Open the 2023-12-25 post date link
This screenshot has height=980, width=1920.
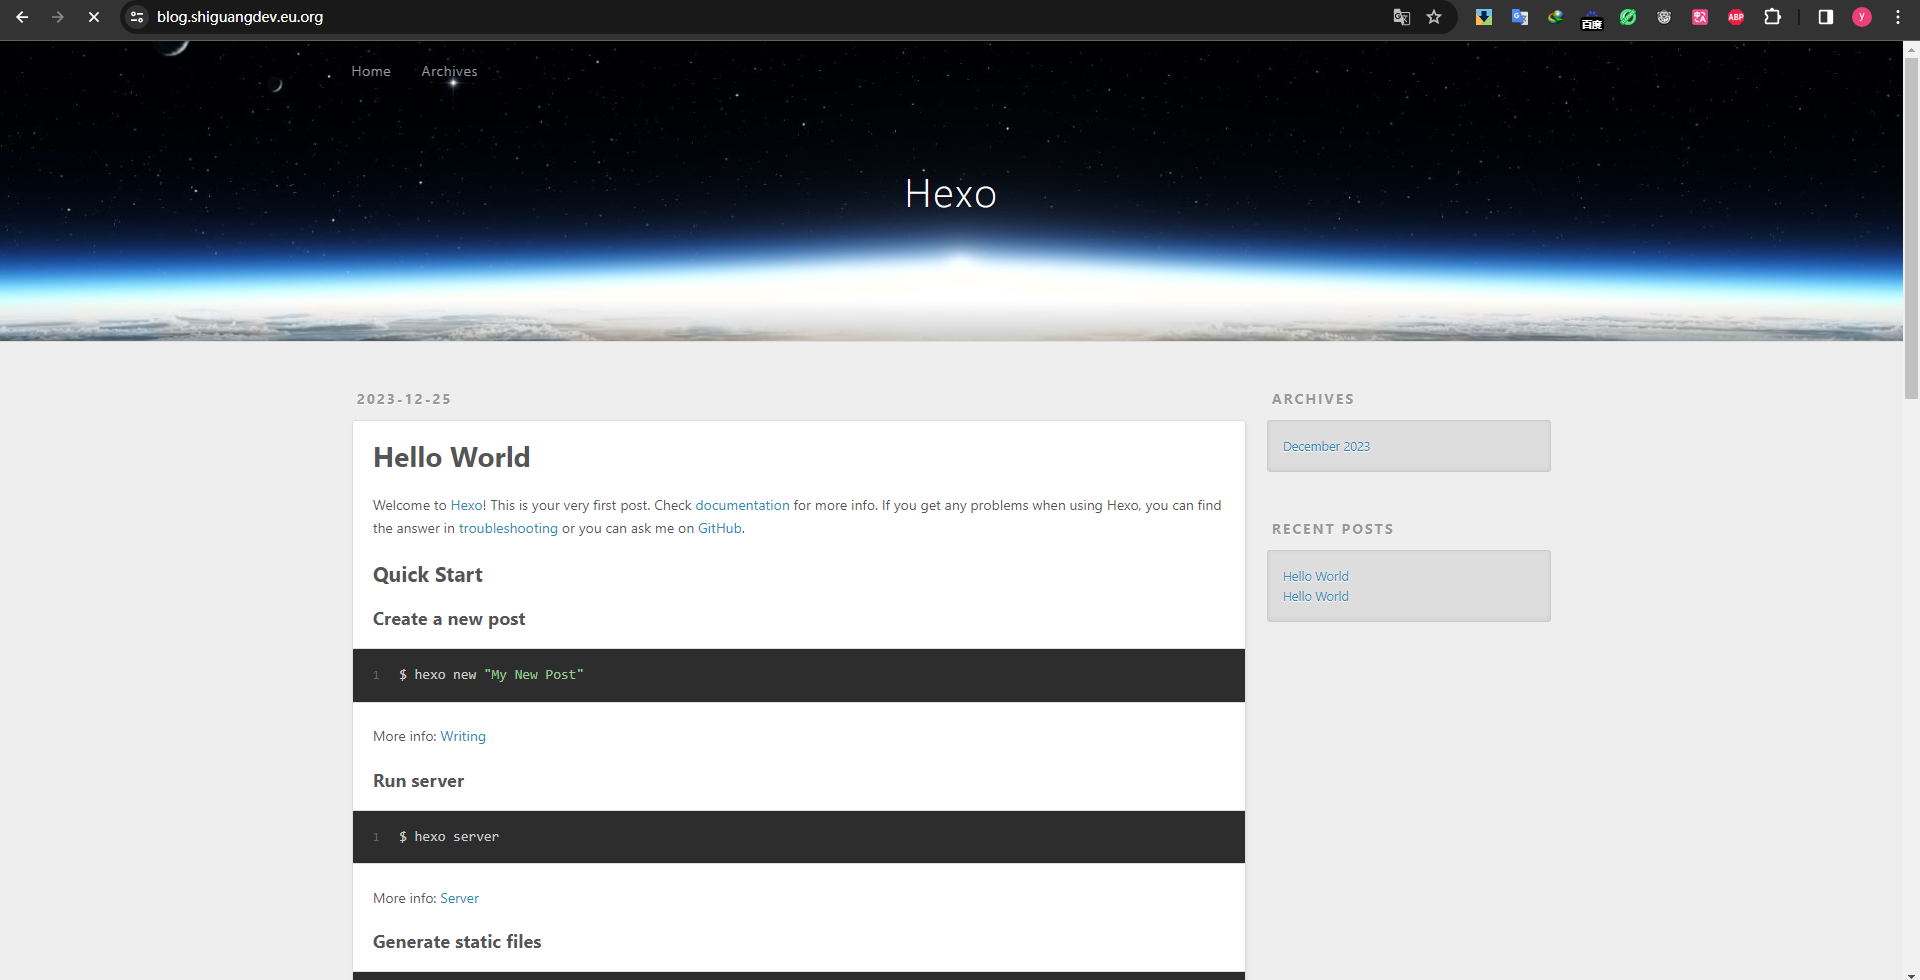[404, 399]
